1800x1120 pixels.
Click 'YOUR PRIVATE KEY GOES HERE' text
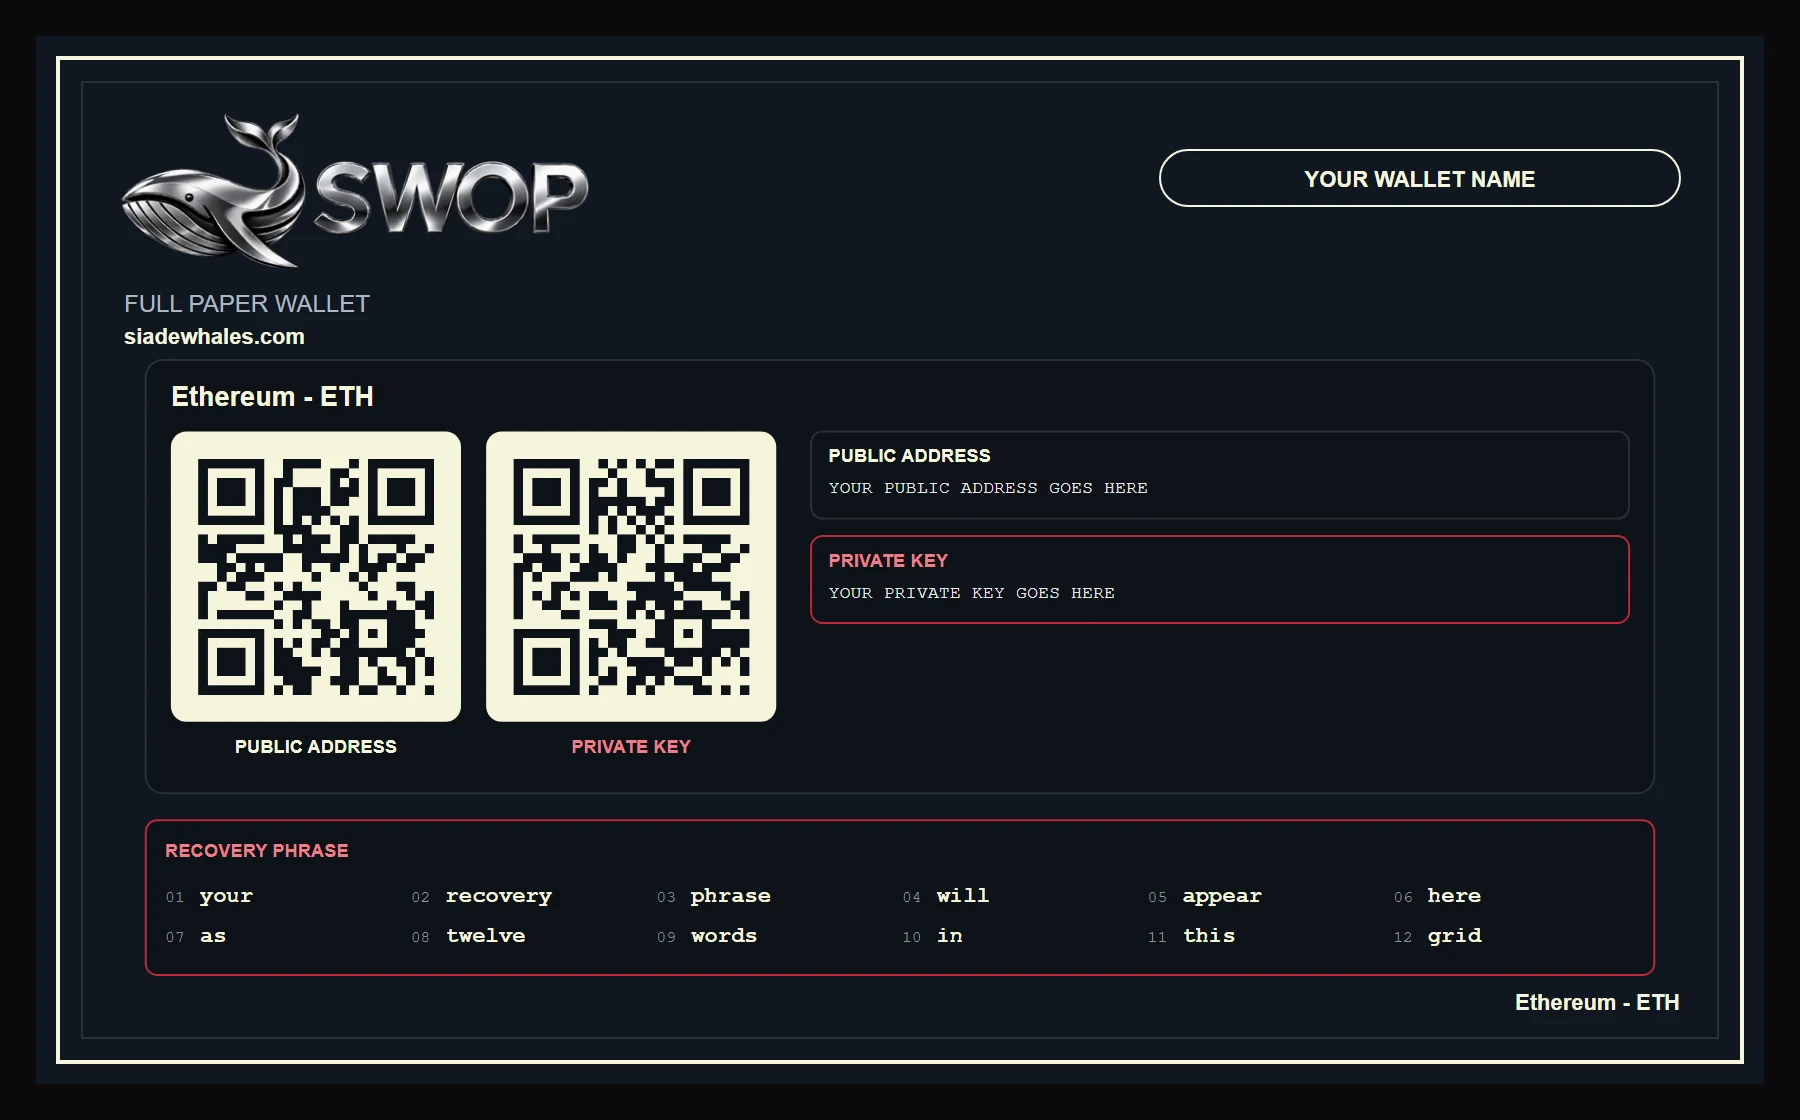click(x=971, y=593)
